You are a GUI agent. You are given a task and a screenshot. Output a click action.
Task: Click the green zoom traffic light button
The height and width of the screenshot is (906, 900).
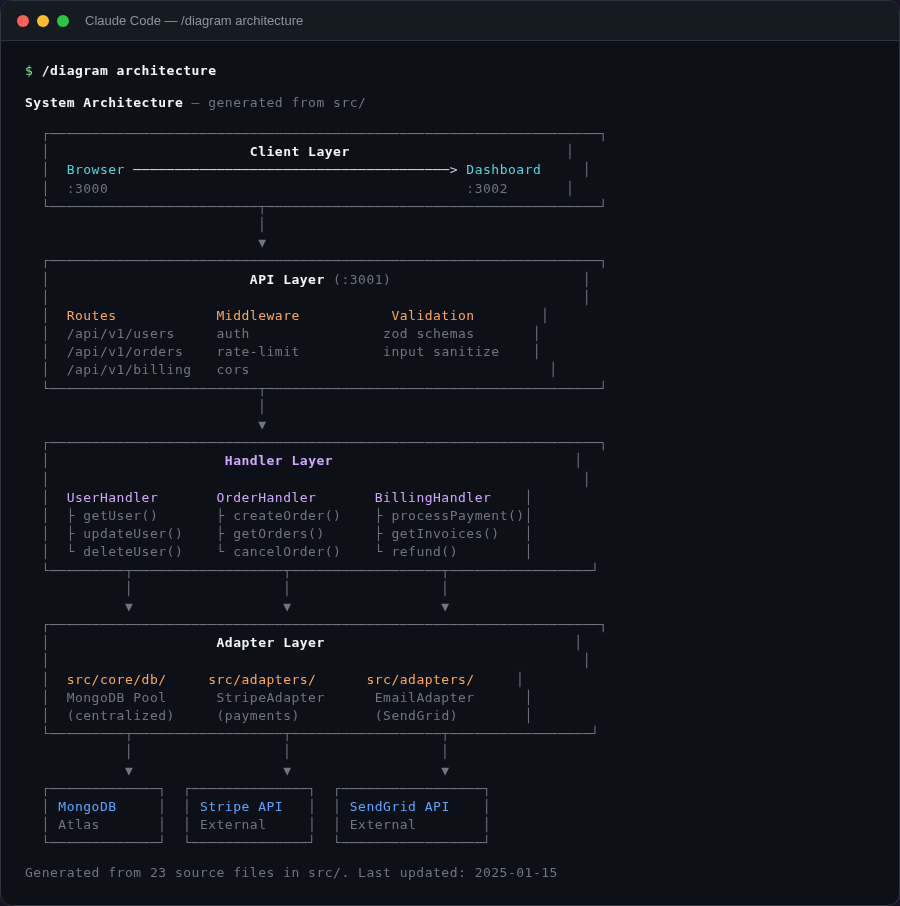(x=62, y=20)
